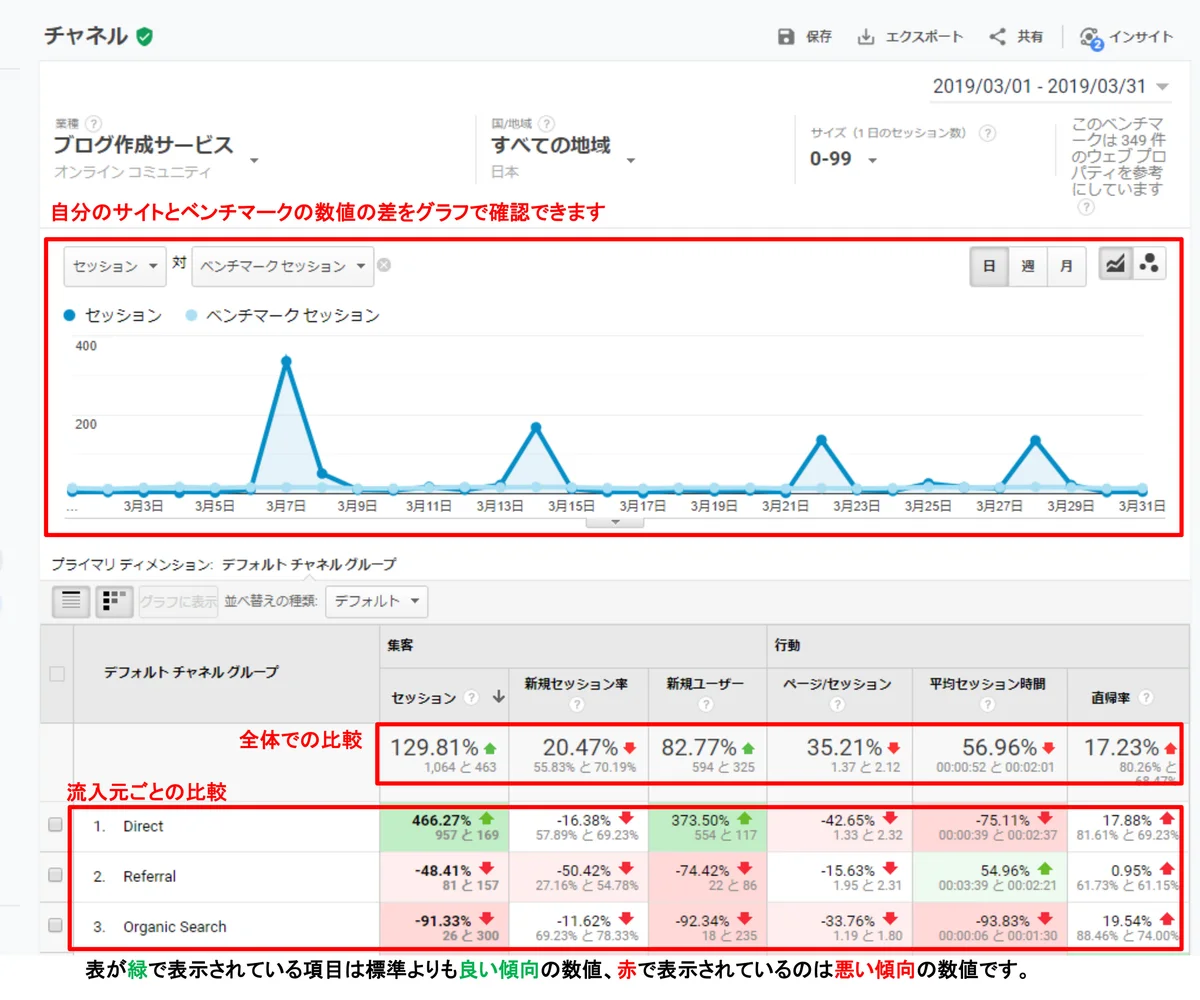Select the pivot grid view icon
The width and height of the screenshot is (1200, 1000).
tap(114, 601)
